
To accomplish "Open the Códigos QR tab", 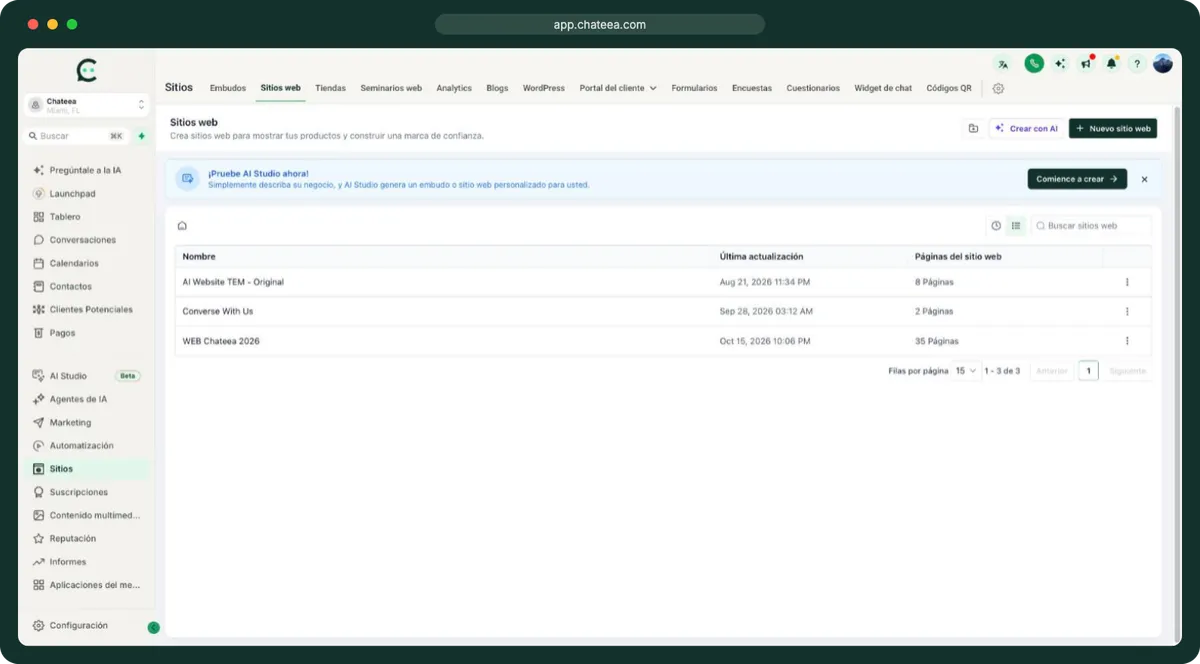I will point(949,88).
